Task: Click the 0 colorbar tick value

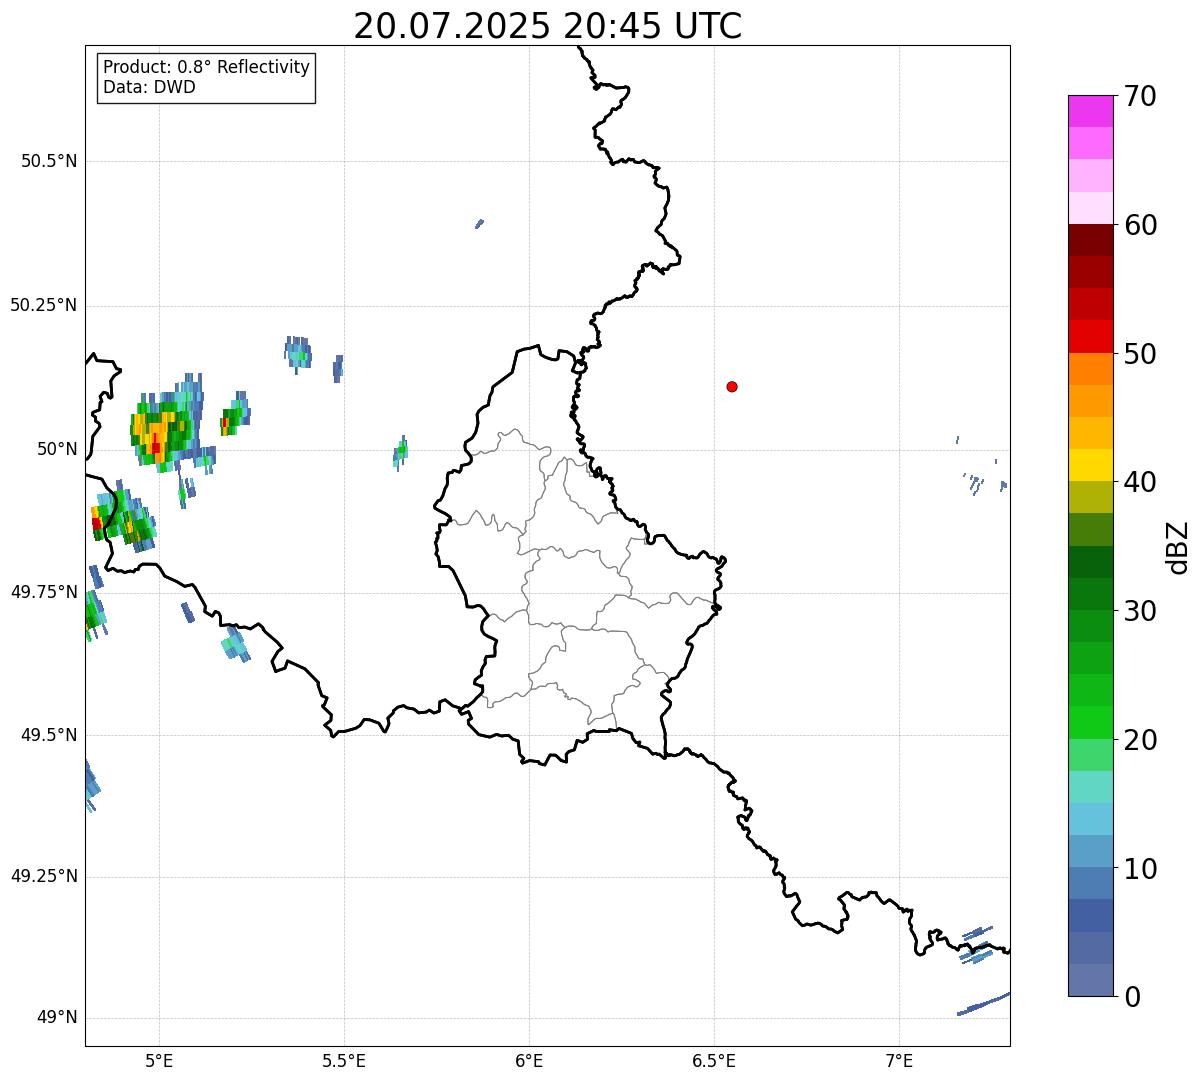Action: tap(1132, 997)
